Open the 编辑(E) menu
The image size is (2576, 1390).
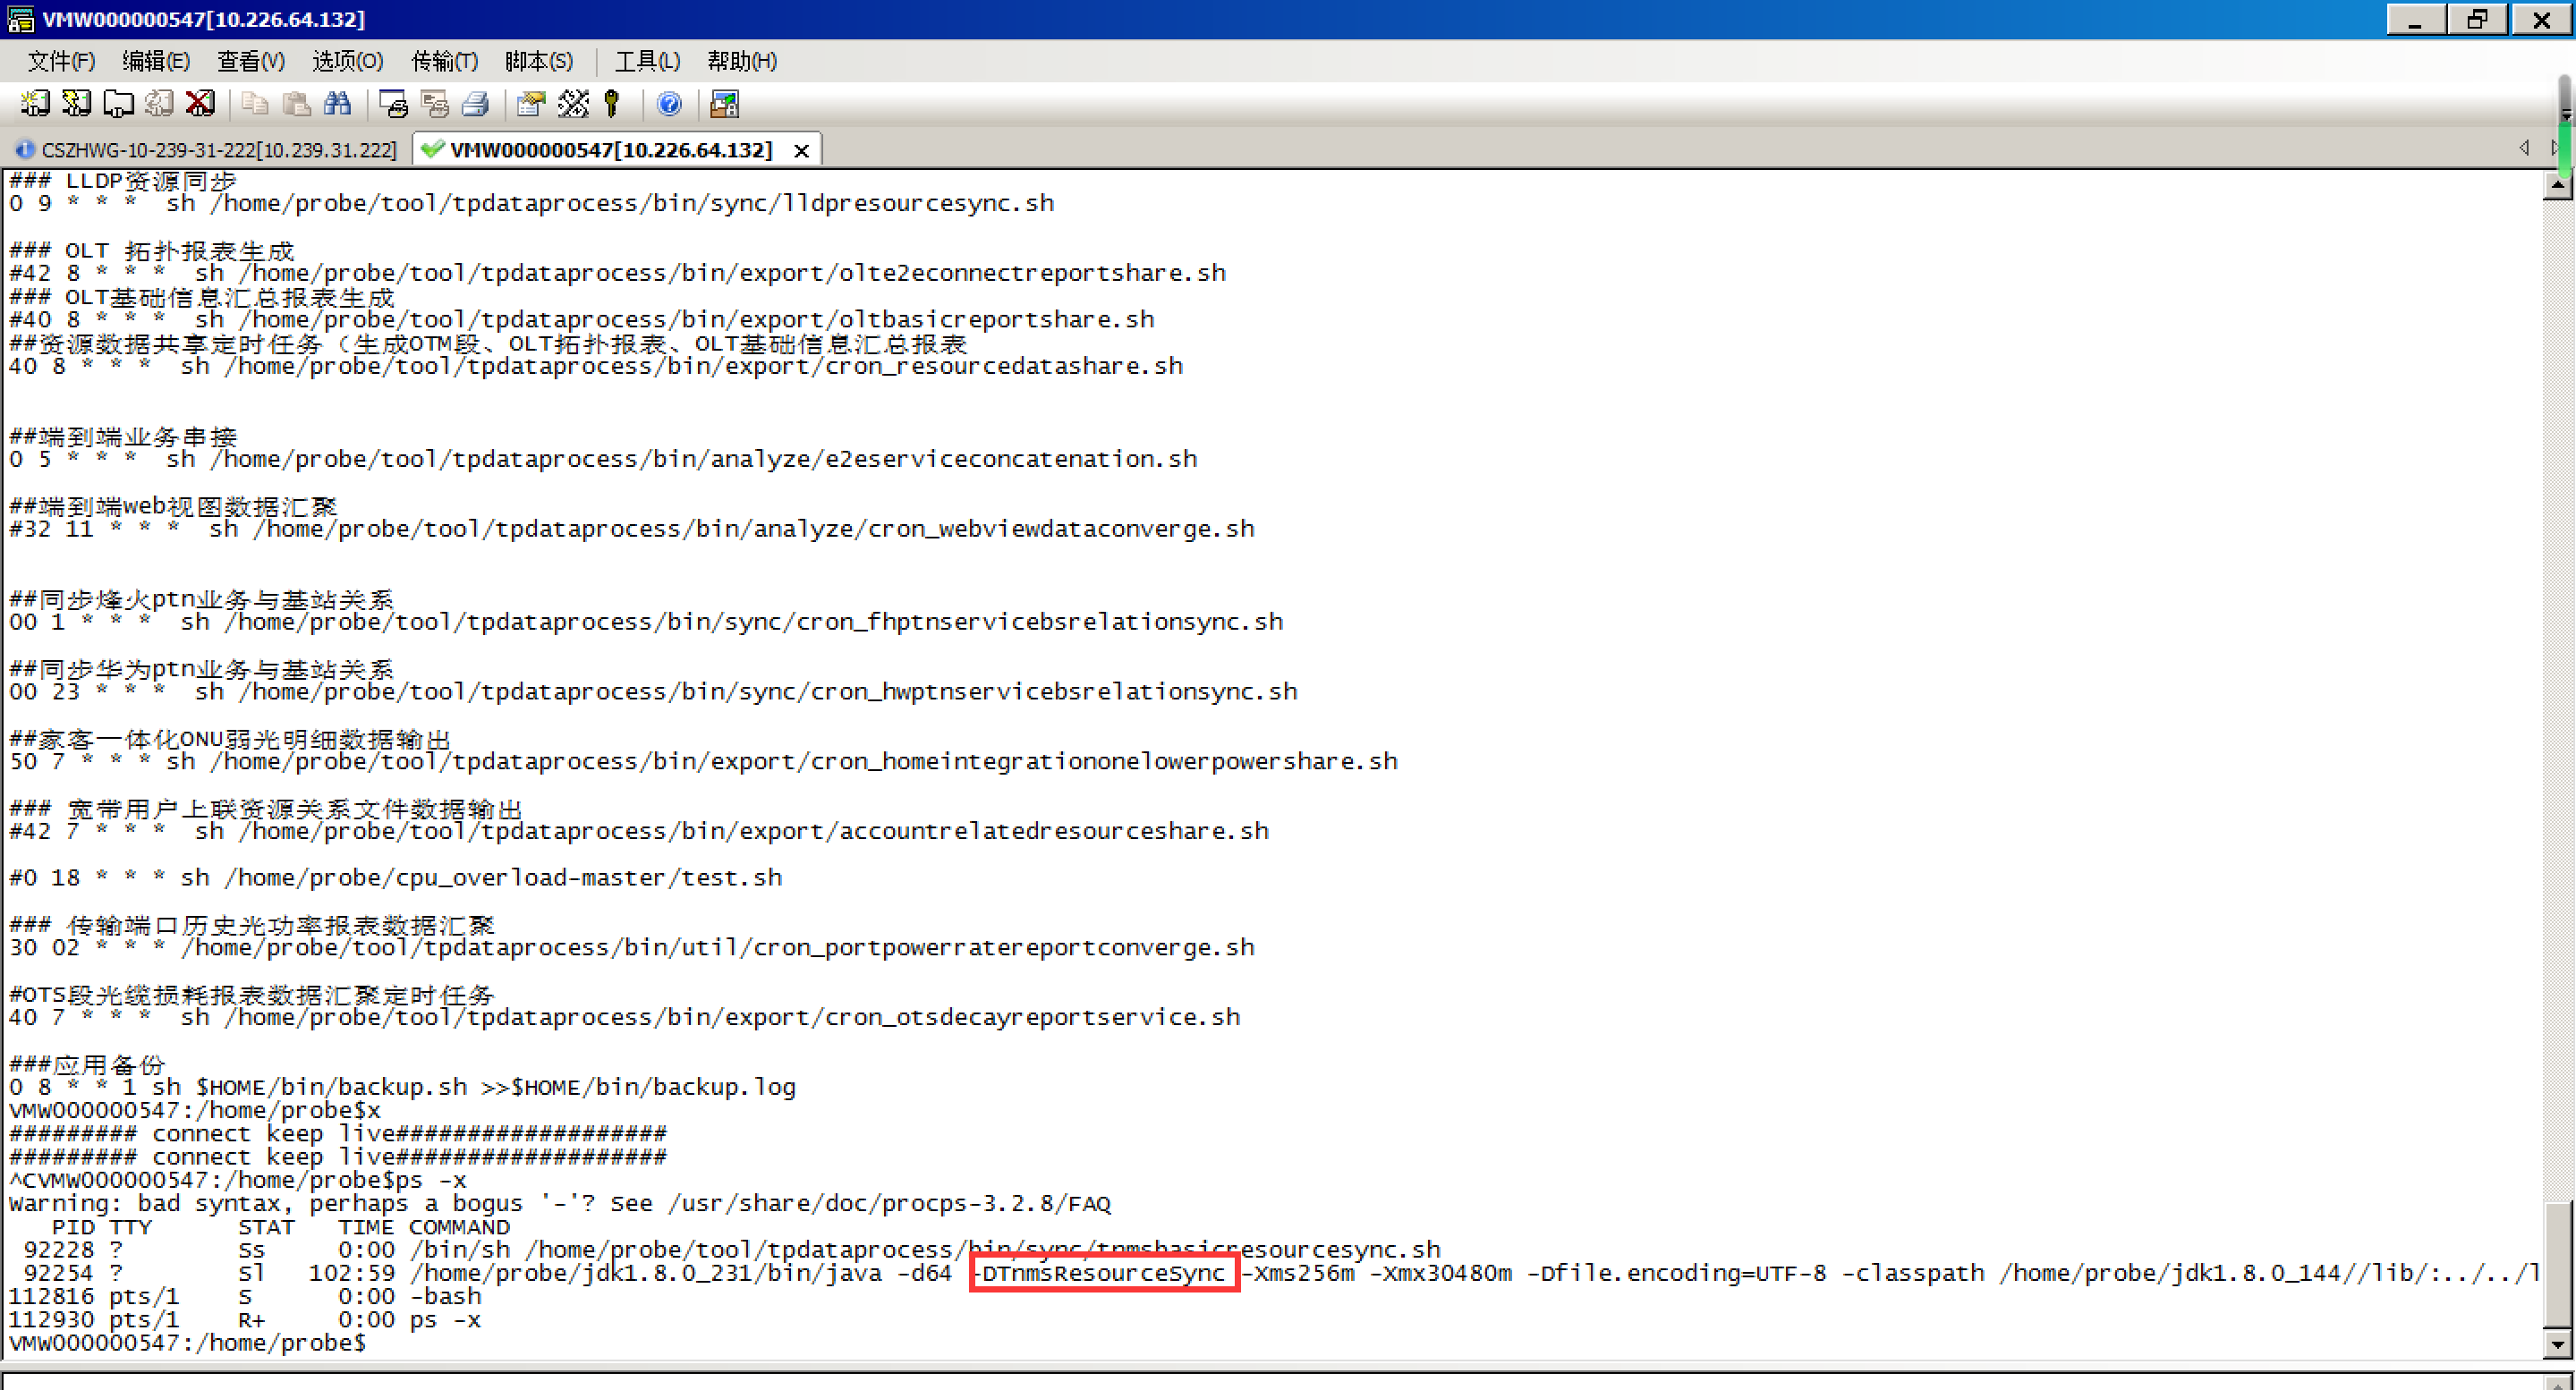(x=155, y=61)
